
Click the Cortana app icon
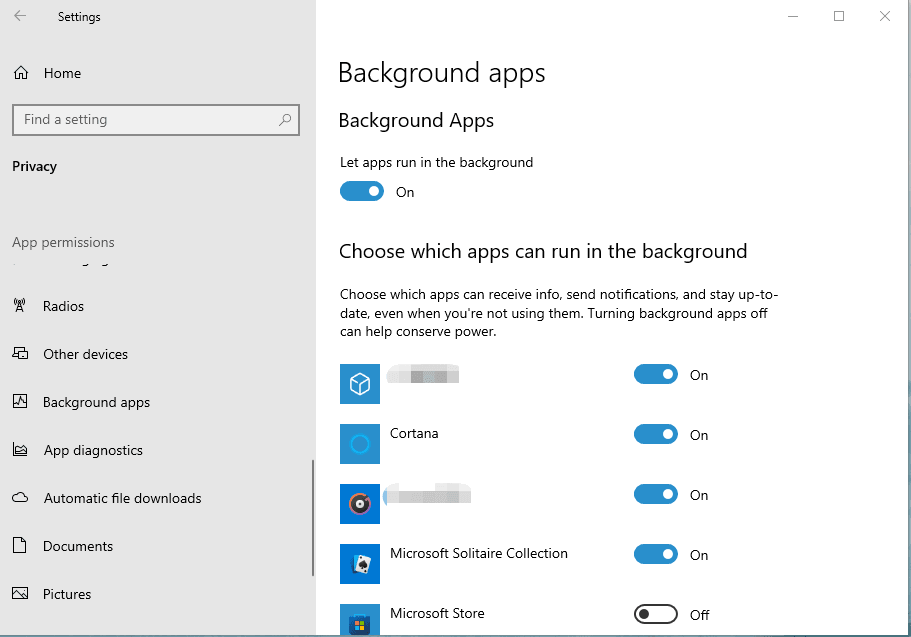pos(360,443)
